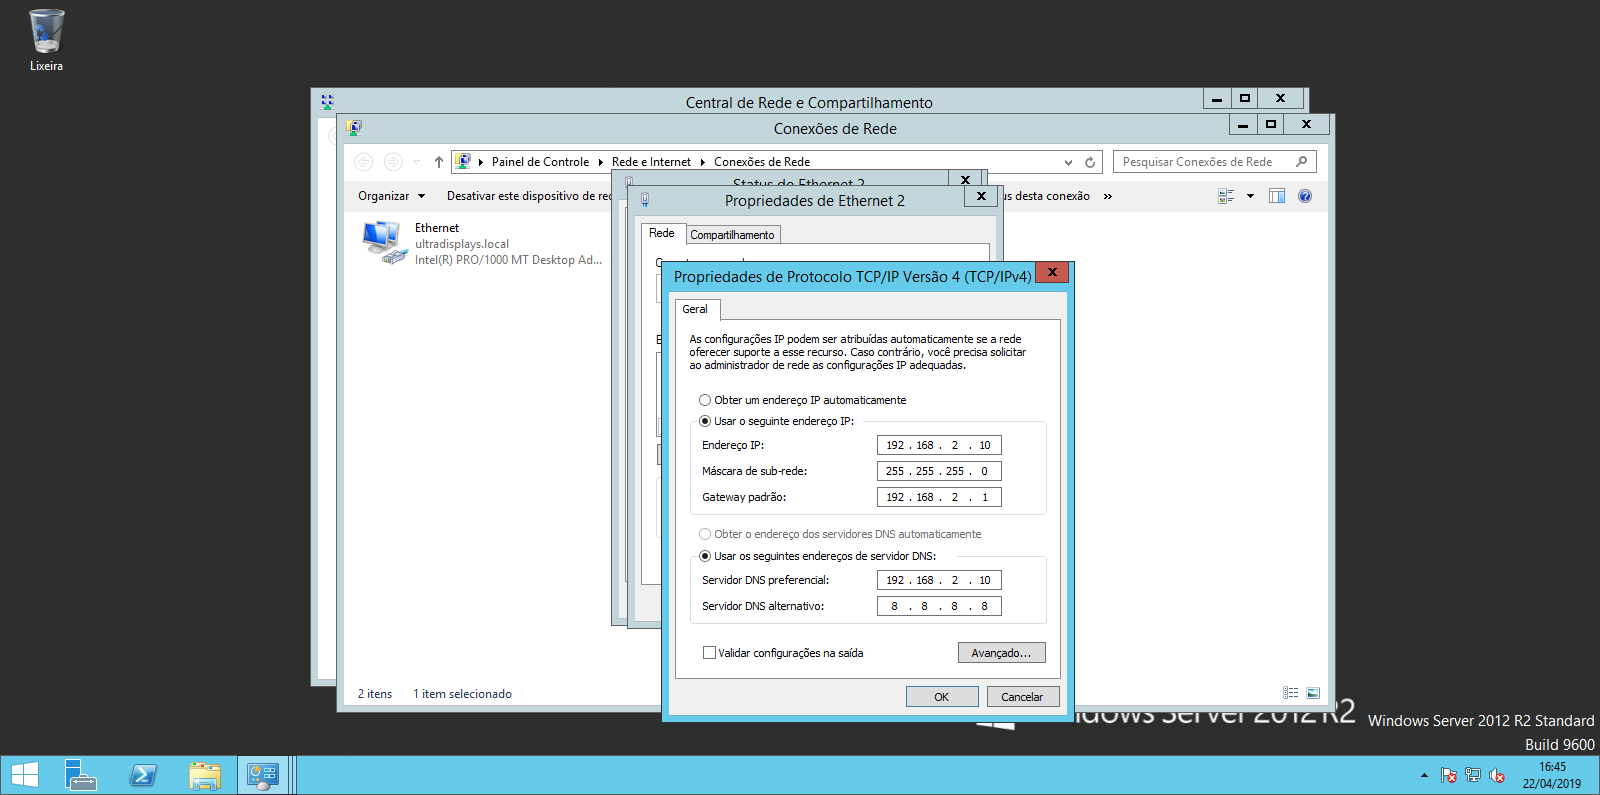The height and width of the screenshot is (795, 1600).
Task: Select Obter um endereço IP automaticamente
Action: coord(705,400)
